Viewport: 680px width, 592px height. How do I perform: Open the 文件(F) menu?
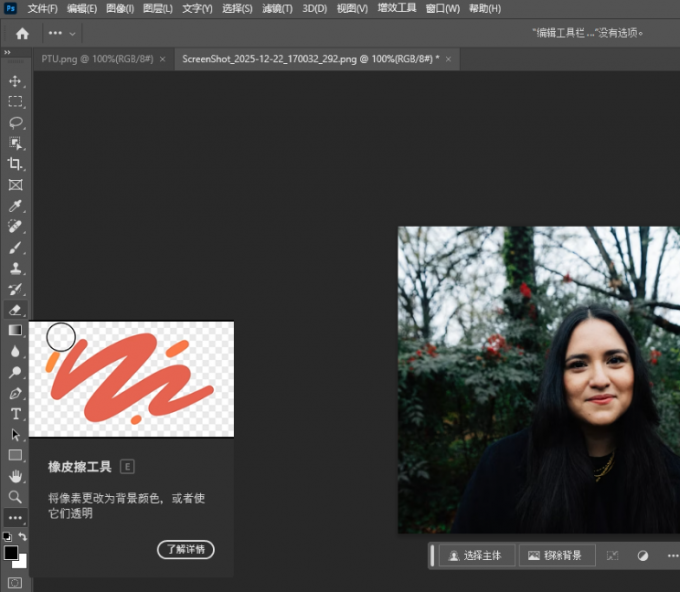click(42, 9)
